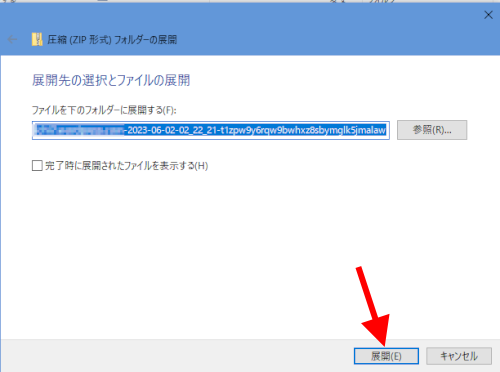Click the label ファイルを下のフォルダーに展開する(F):
The height and width of the screenshot is (372, 500).
click(x=104, y=110)
